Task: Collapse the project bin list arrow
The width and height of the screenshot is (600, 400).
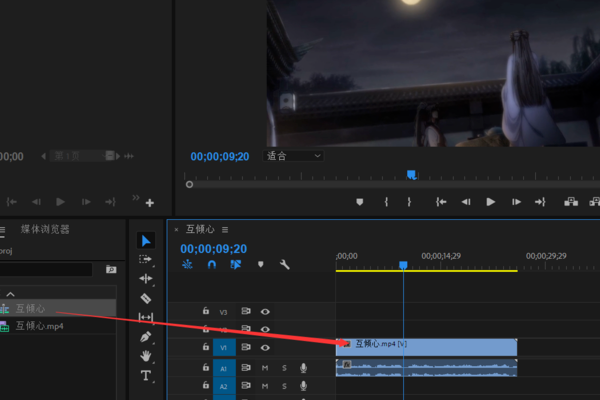Action: 11,294
